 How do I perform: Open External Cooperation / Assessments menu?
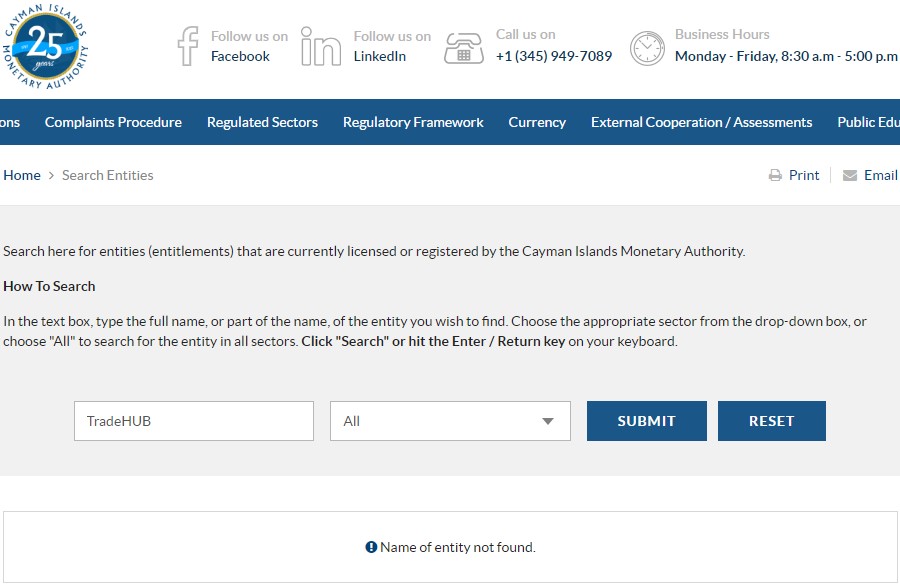701,122
